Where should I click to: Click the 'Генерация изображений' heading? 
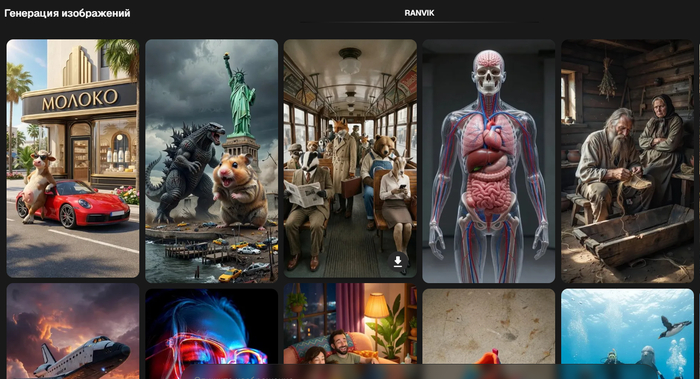point(67,13)
